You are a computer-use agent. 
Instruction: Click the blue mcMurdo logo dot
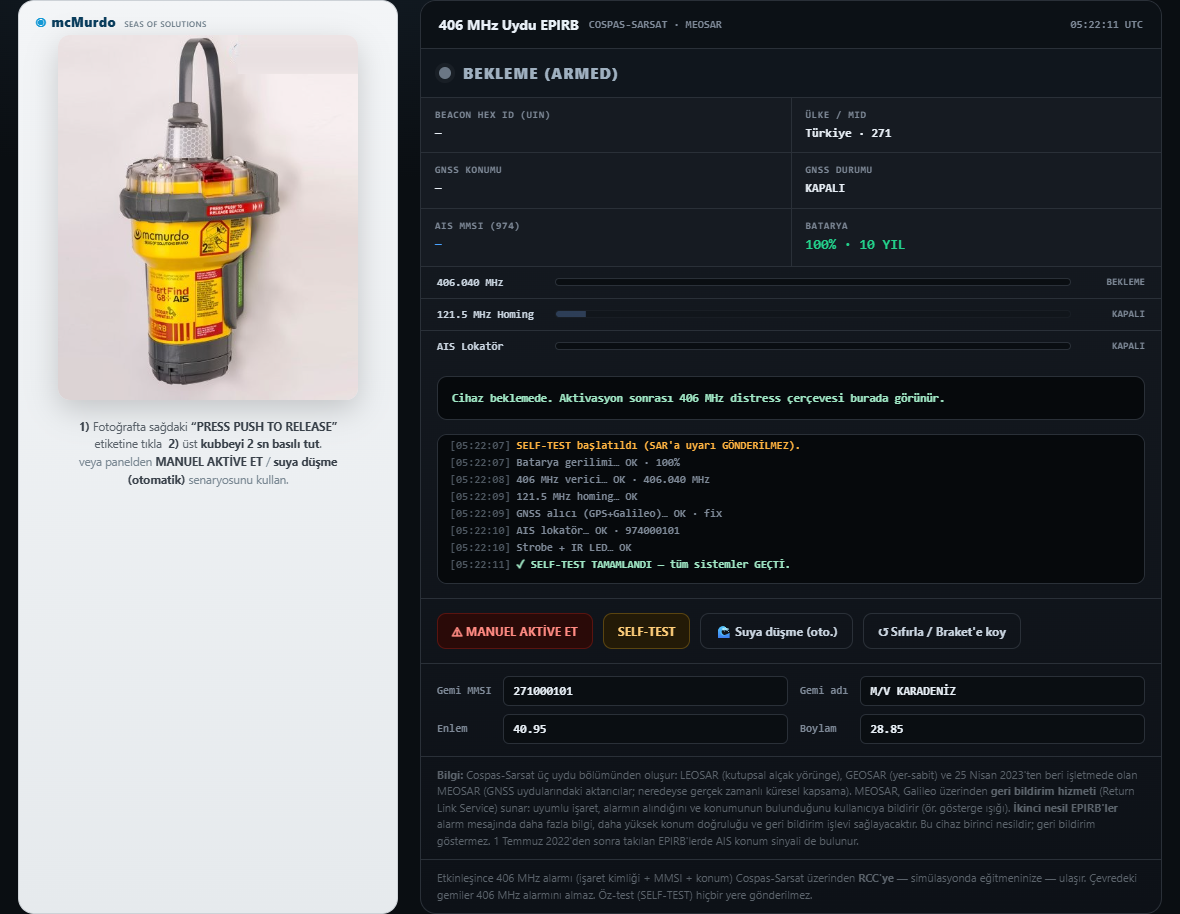(x=41, y=23)
